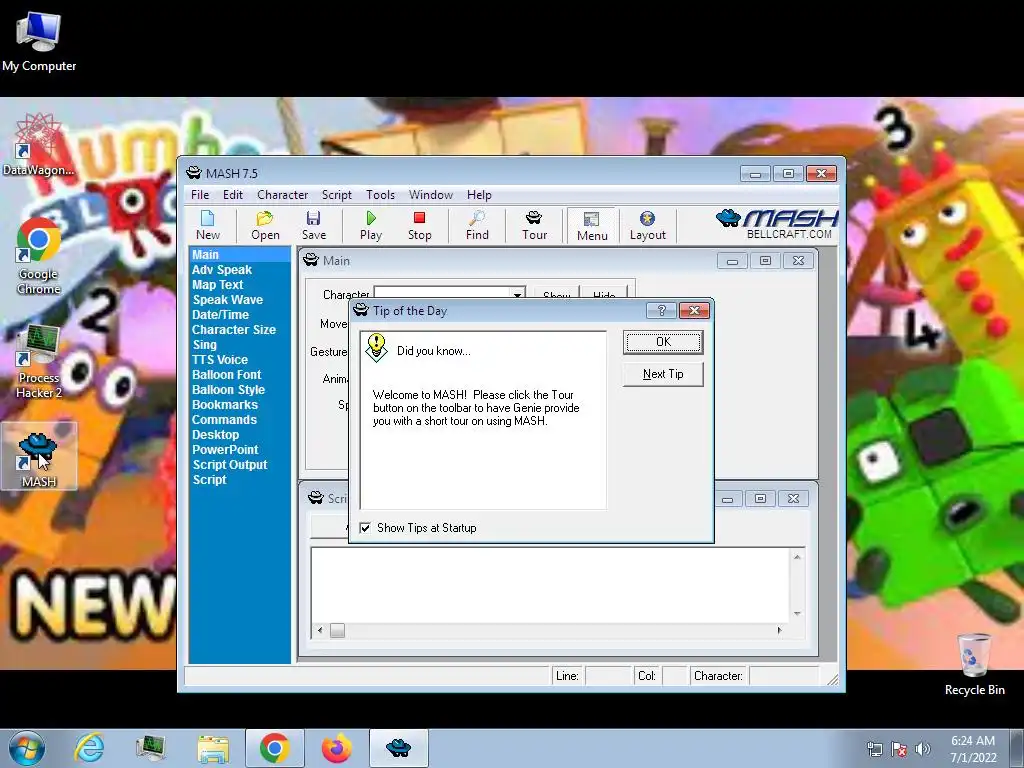
Task: Click OK in Tip of the Day dialog
Action: (x=663, y=342)
